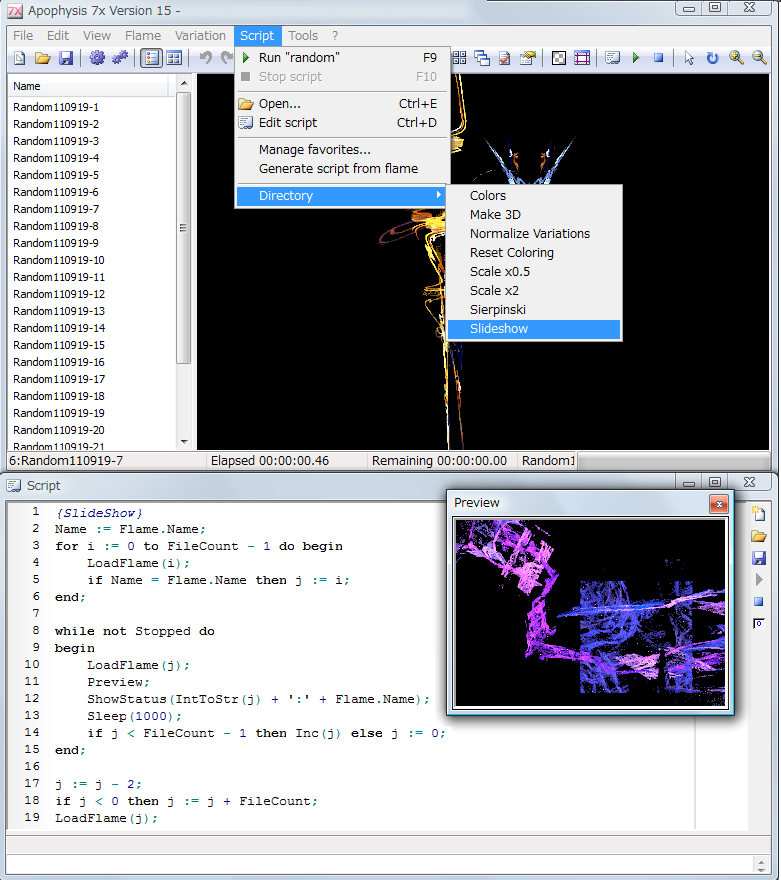Save script with Script window floppy icon

(x=759, y=558)
